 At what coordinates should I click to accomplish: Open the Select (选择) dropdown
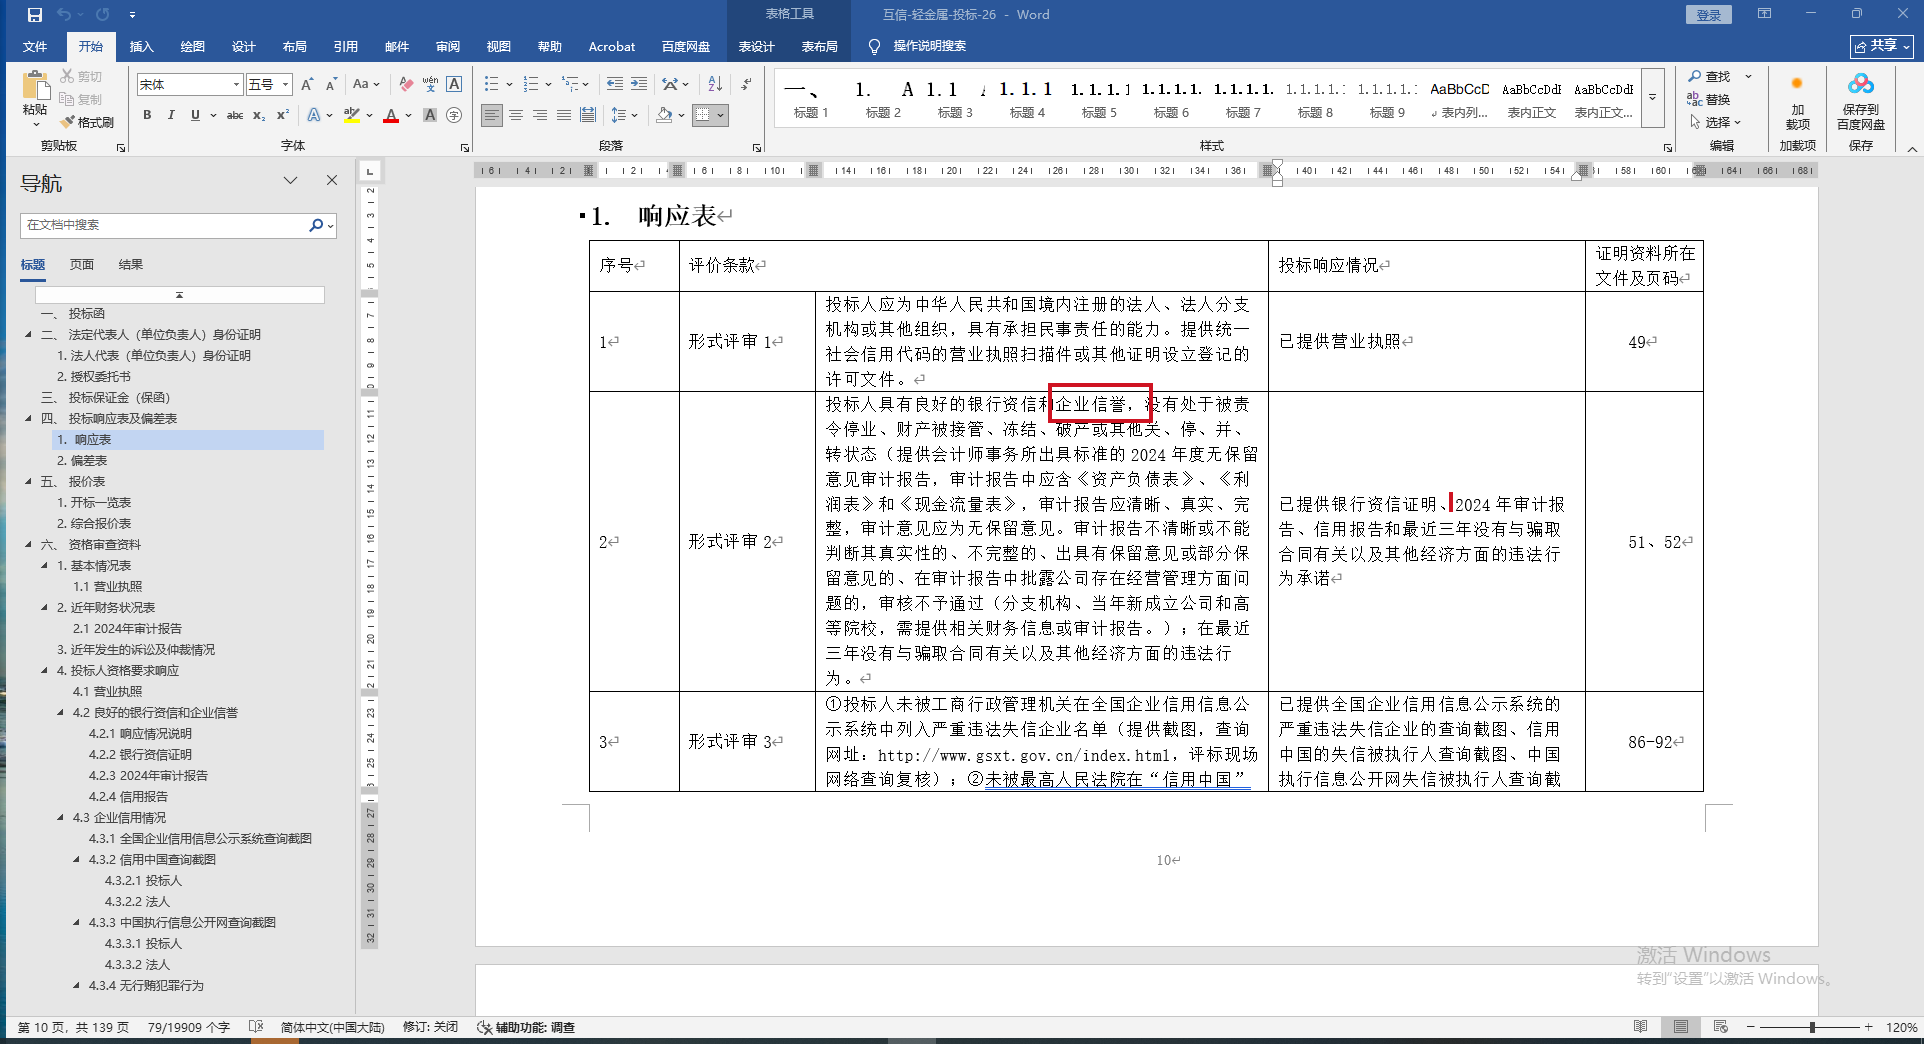[x=1716, y=122]
